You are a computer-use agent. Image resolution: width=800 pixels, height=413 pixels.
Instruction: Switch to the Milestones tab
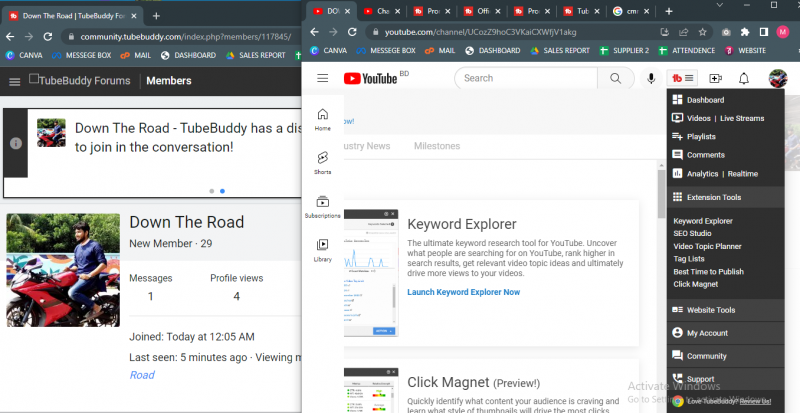coord(437,146)
